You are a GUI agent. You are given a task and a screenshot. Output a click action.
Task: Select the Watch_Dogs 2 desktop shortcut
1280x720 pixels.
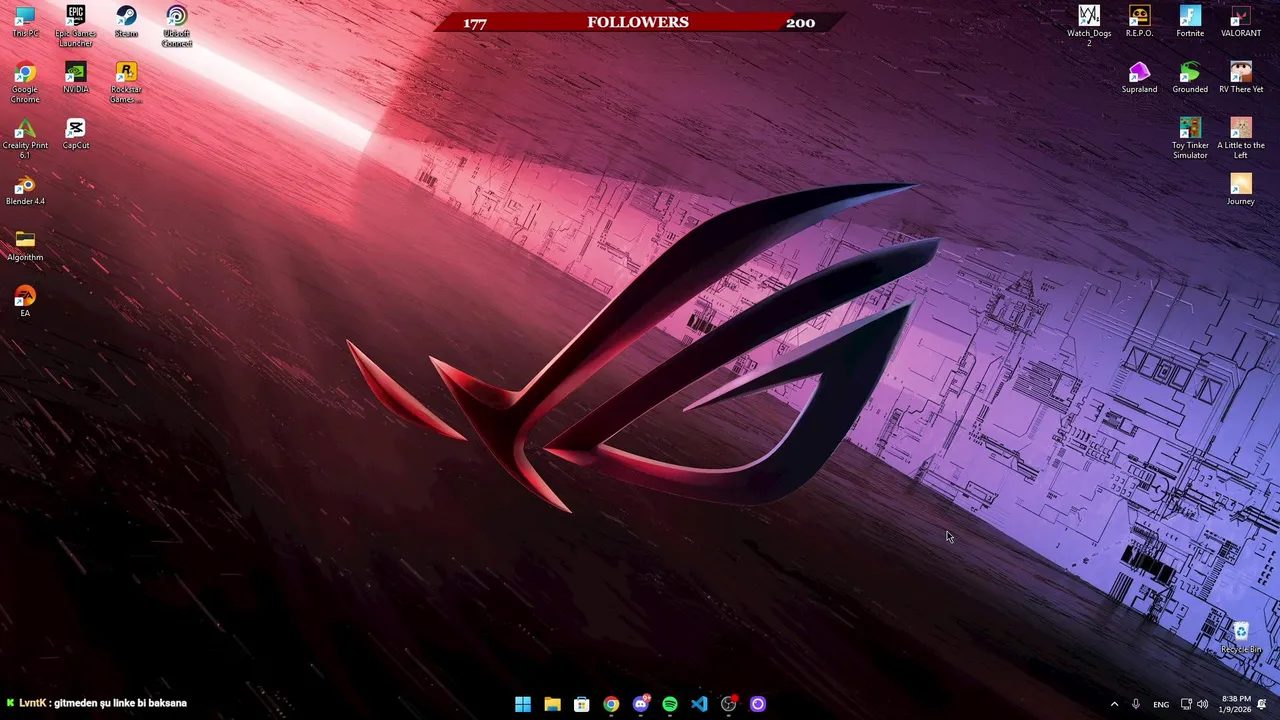[1089, 27]
